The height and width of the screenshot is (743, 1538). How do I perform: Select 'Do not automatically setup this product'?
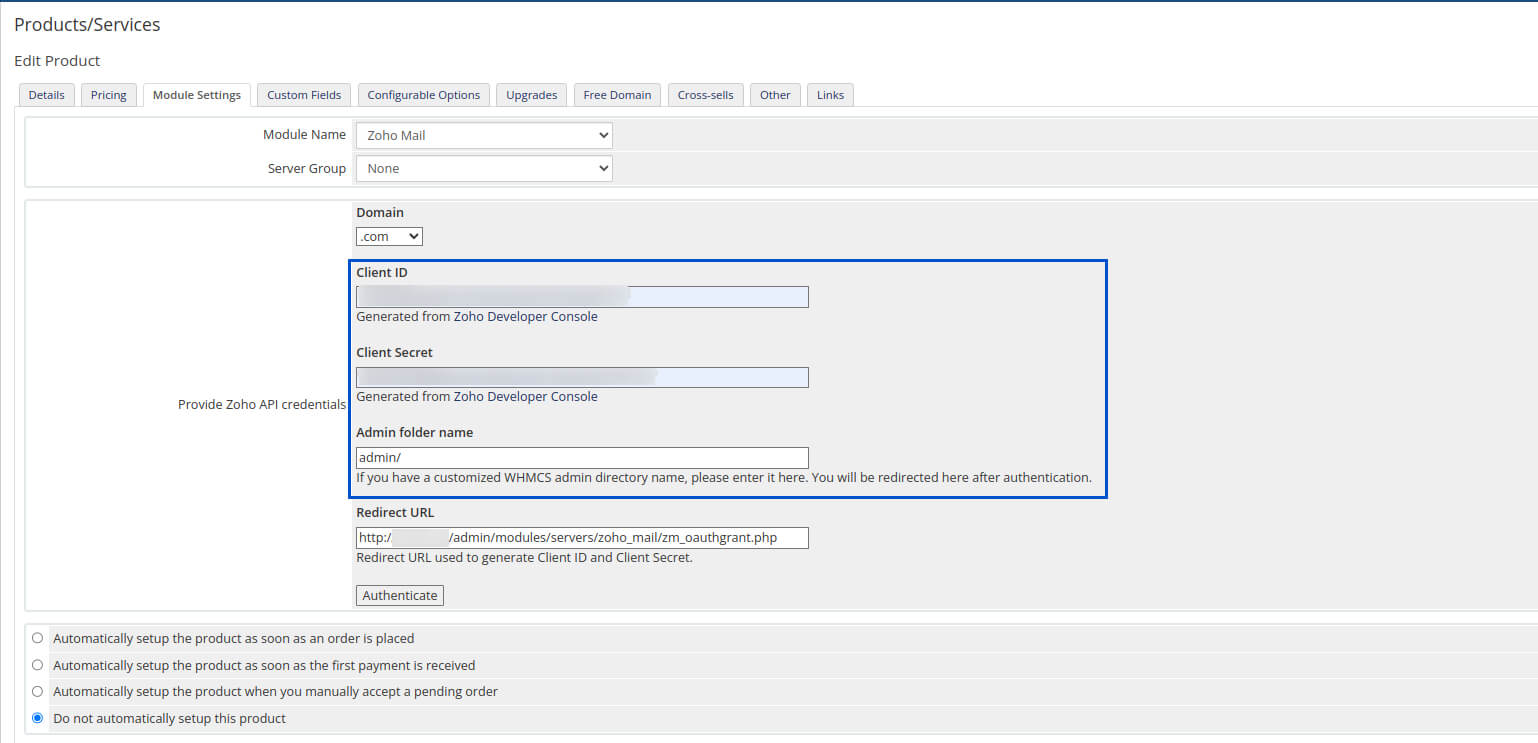[x=38, y=718]
